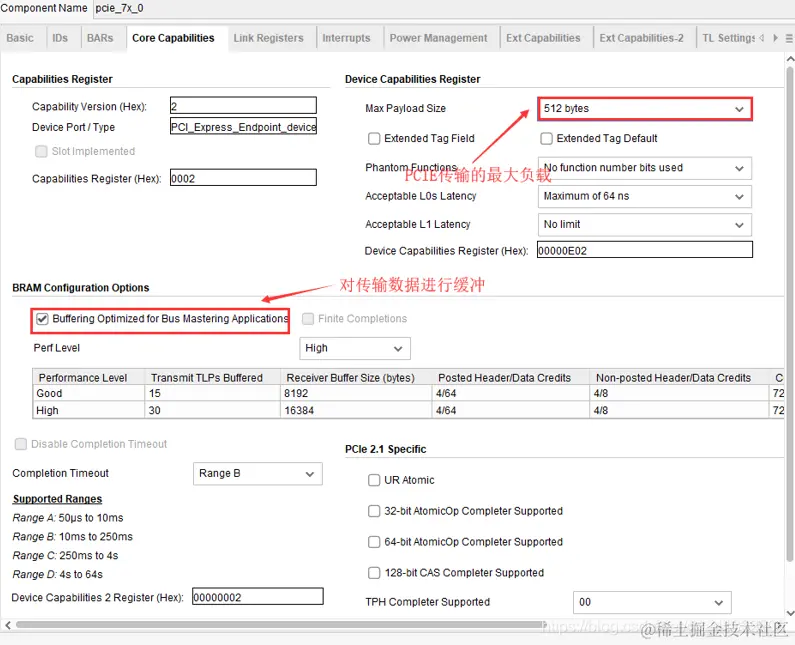Click the Device Port / Type field

[243, 126]
